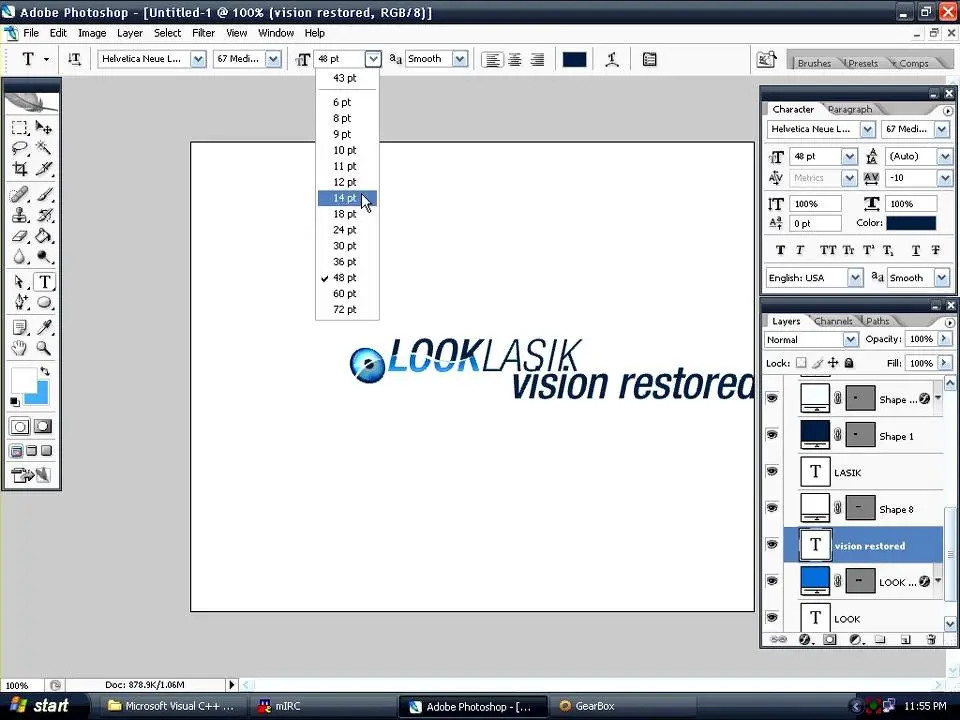This screenshot has width=960, height=720.
Task: Select the Crop tool
Action: [x=20, y=169]
